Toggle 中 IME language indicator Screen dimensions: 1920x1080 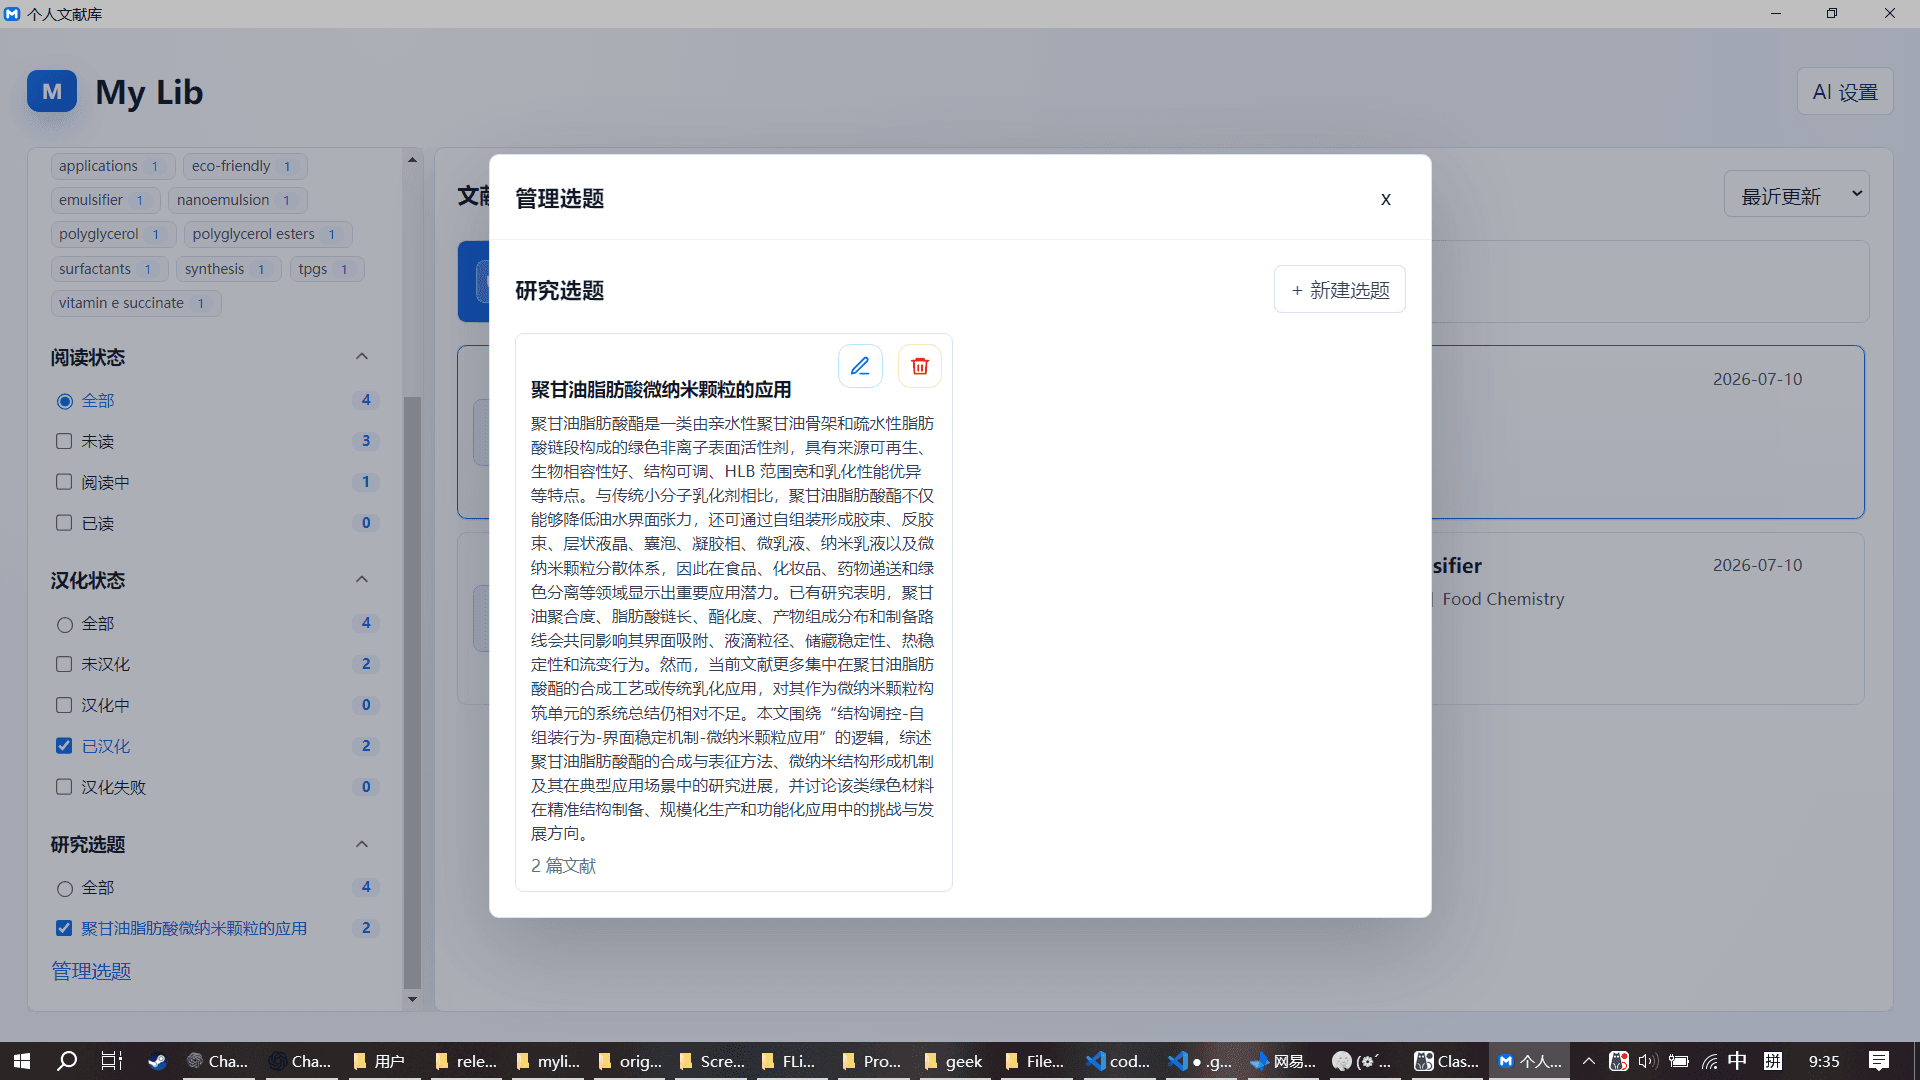[x=1738, y=1061]
